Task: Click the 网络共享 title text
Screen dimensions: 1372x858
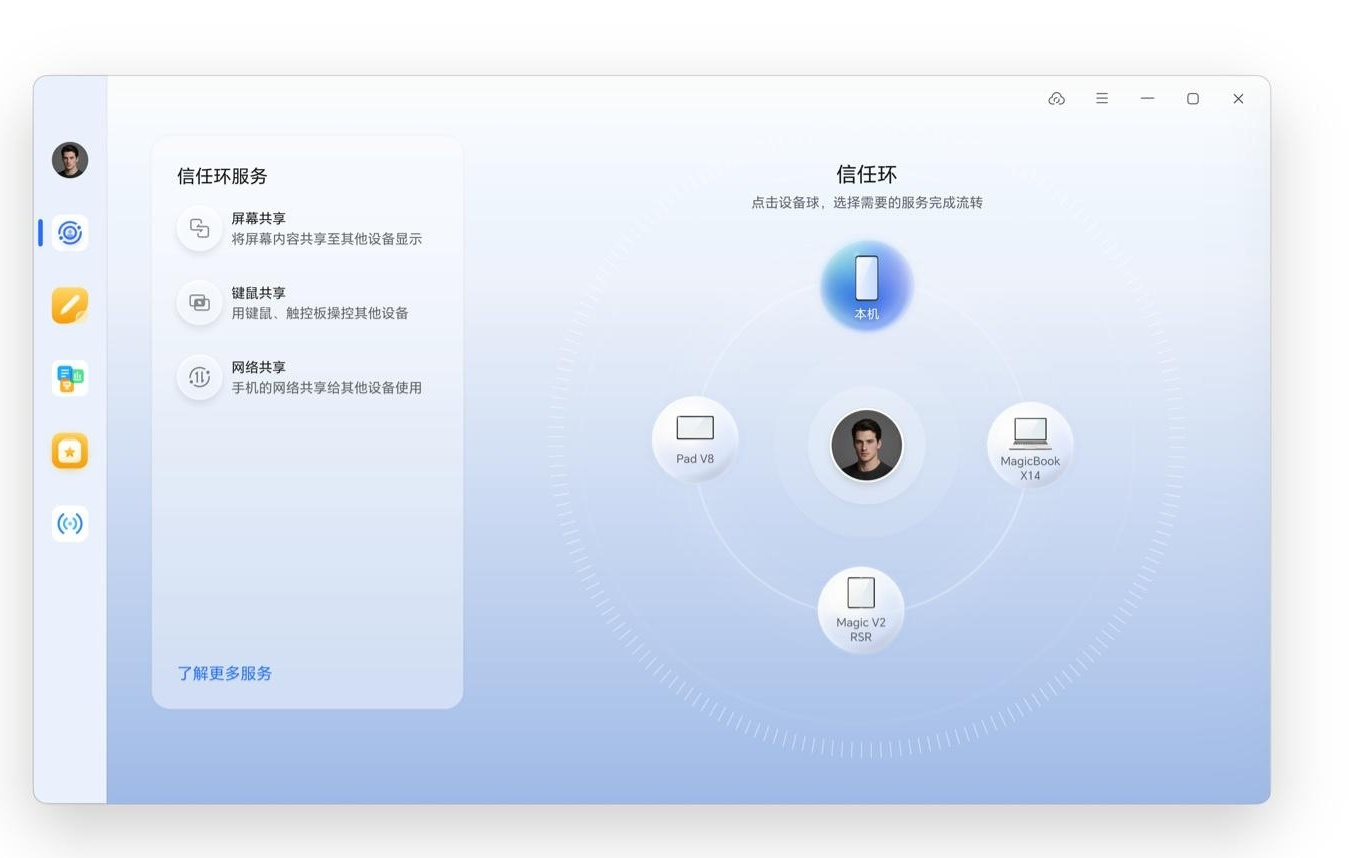Action: [259, 367]
